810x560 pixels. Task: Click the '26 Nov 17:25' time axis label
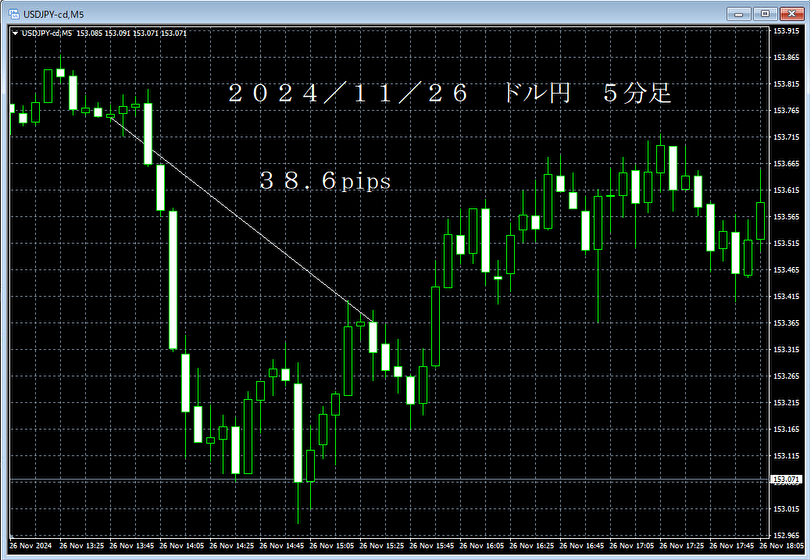pos(682,546)
